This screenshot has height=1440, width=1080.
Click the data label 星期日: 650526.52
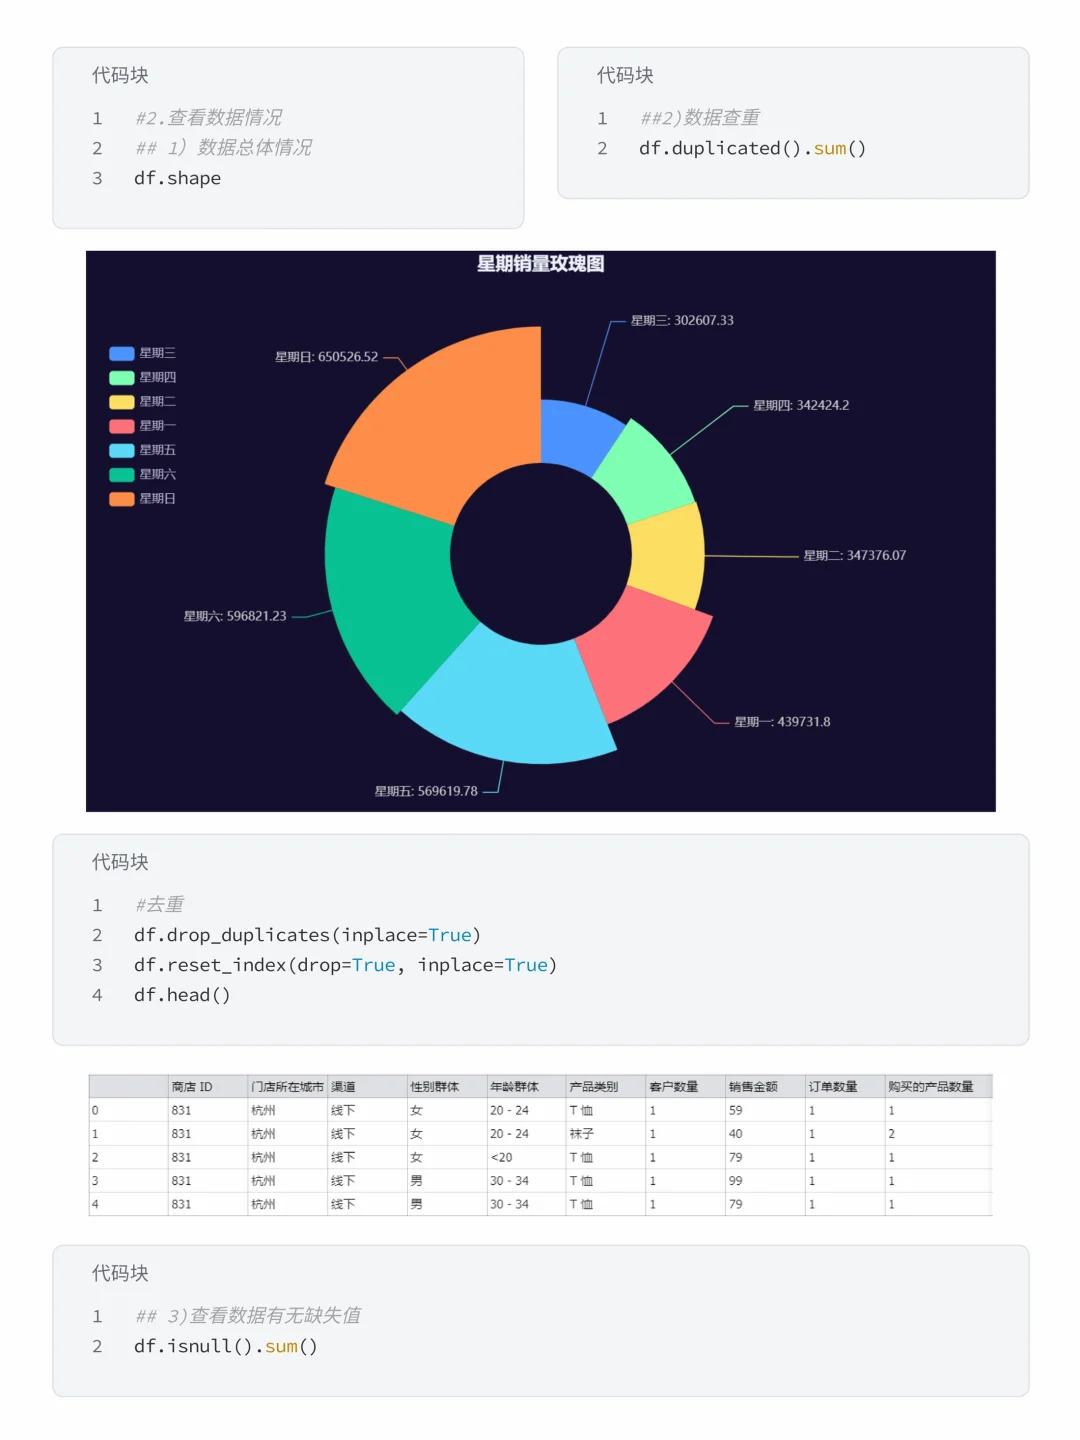click(325, 355)
